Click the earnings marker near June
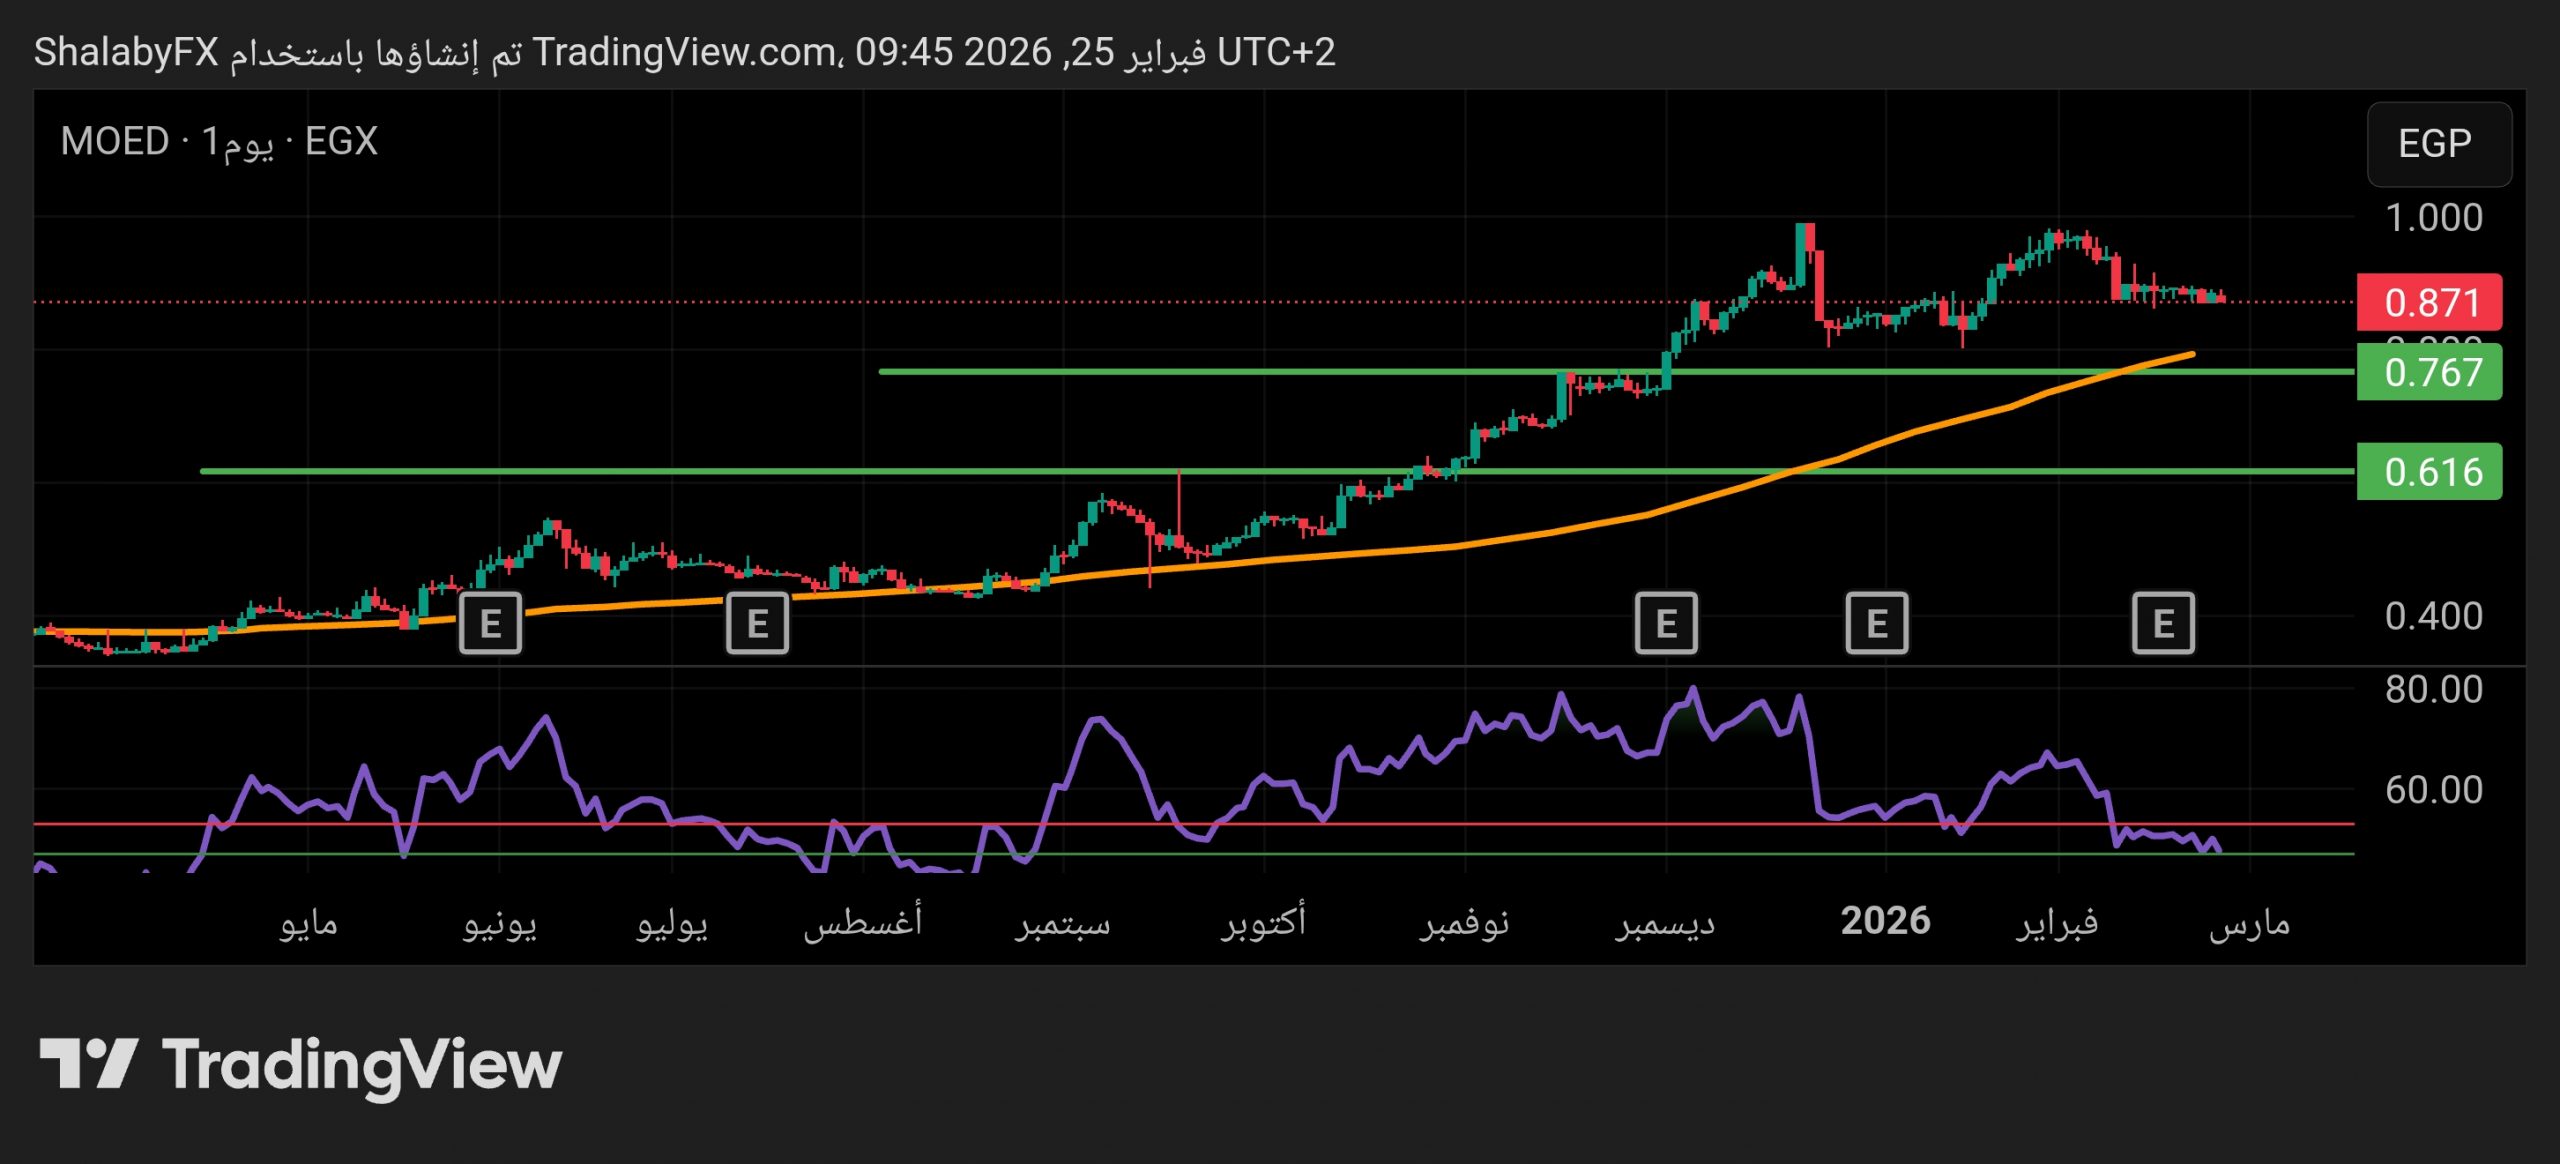Viewport: 2560px width, 1164px height. 490,623
